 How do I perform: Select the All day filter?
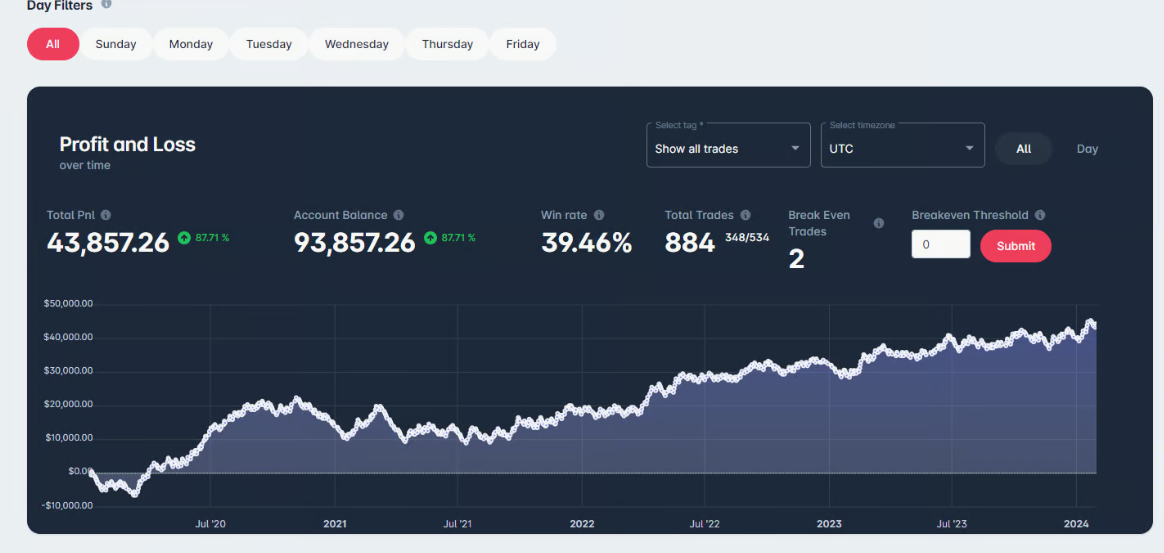click(53, 44)
